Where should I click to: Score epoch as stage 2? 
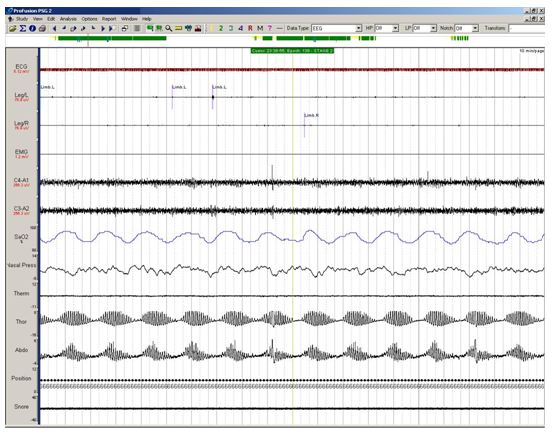tap(221, 28)
